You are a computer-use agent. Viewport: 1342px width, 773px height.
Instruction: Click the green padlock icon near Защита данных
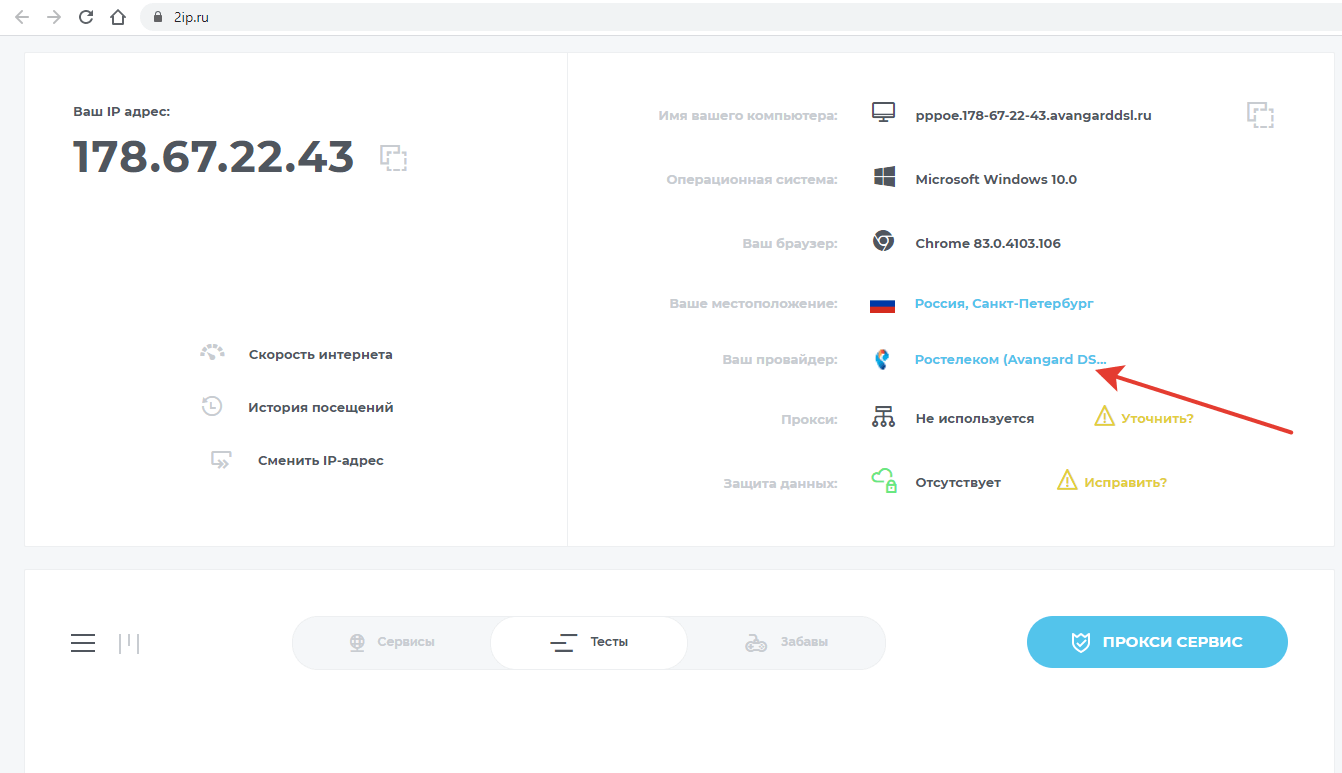(x=884, y=481)
